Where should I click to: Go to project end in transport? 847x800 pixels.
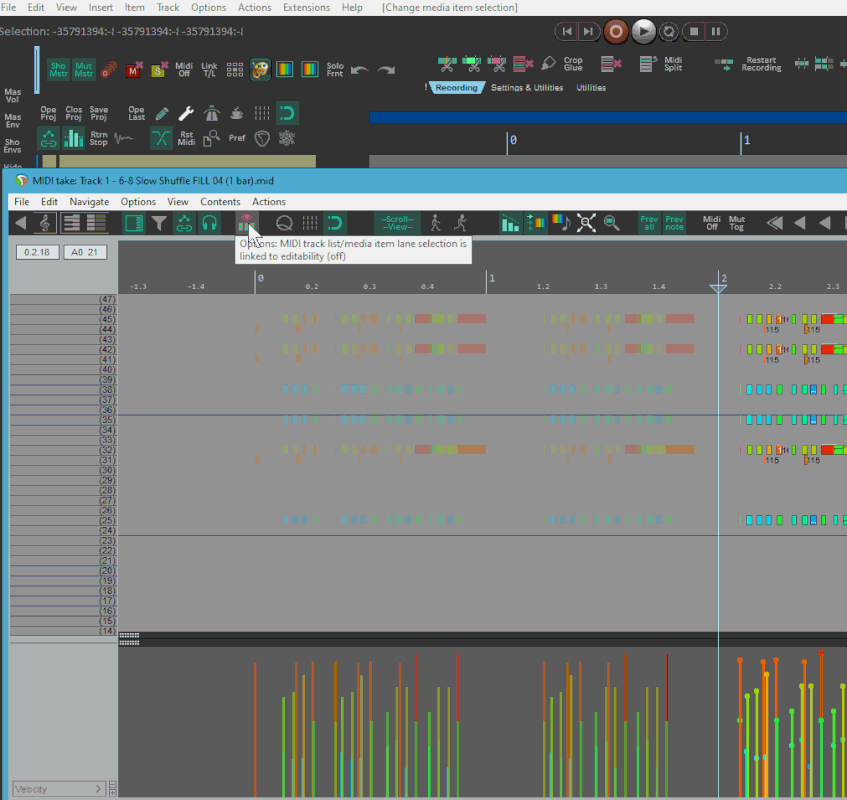point(588,31)
